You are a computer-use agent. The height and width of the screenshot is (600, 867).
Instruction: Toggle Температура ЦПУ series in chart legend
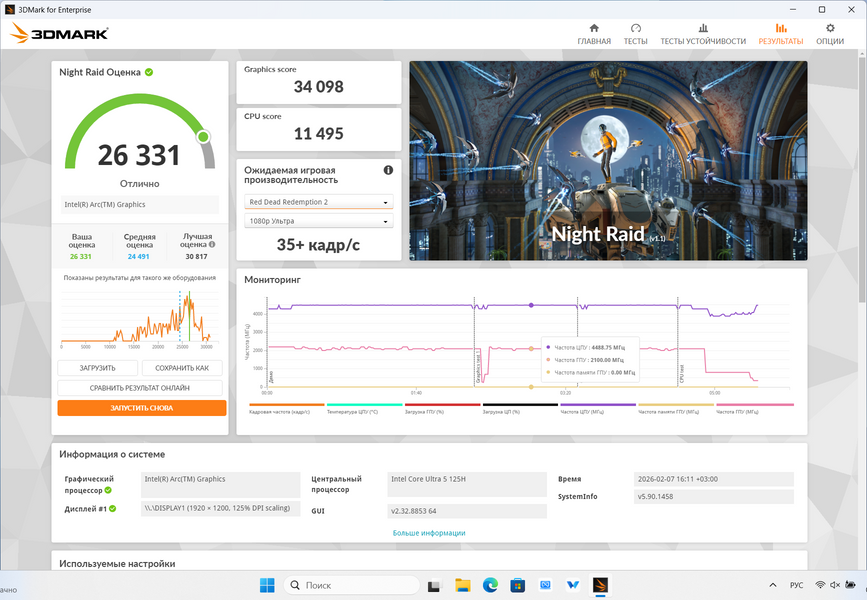364,409
